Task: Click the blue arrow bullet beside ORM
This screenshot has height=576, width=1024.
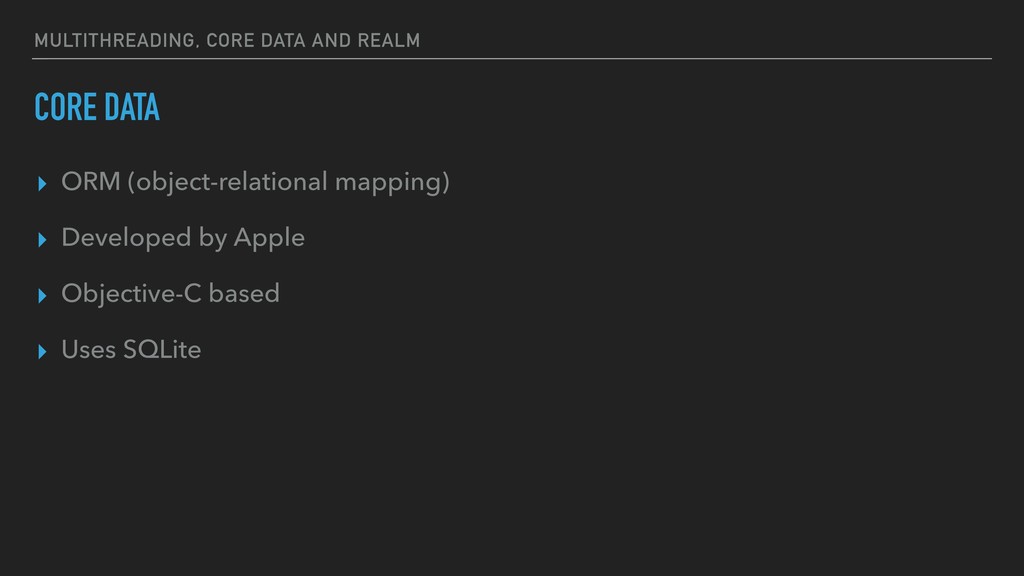Action: point(42,184)
